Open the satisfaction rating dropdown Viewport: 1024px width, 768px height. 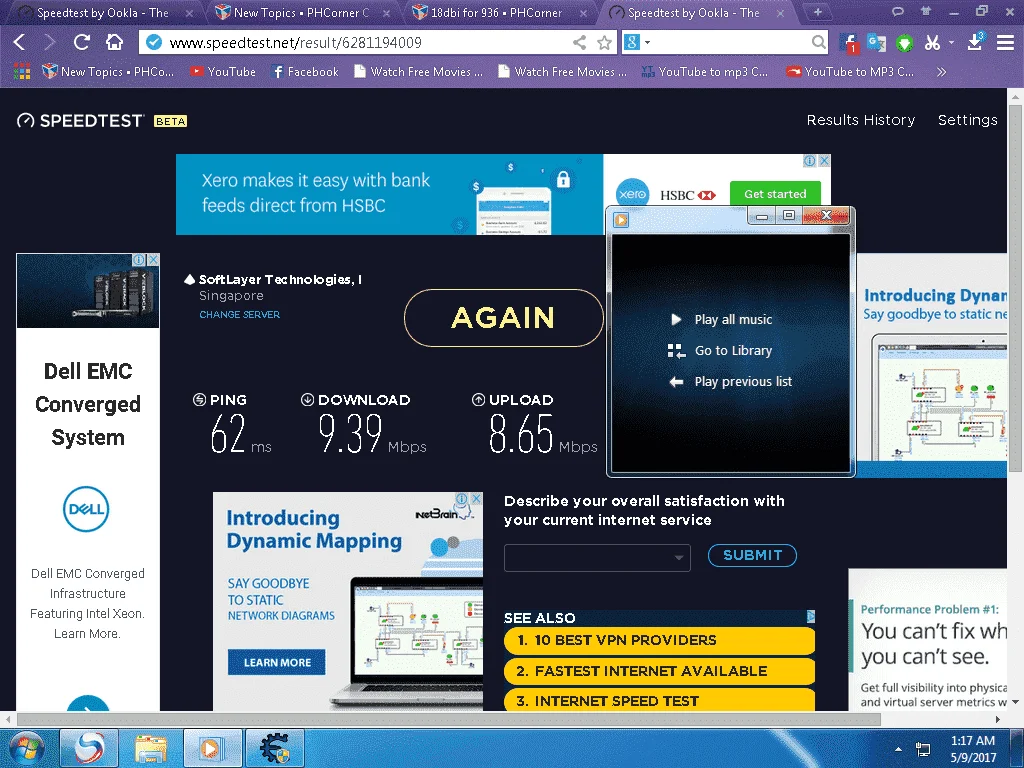click(597, 558)
